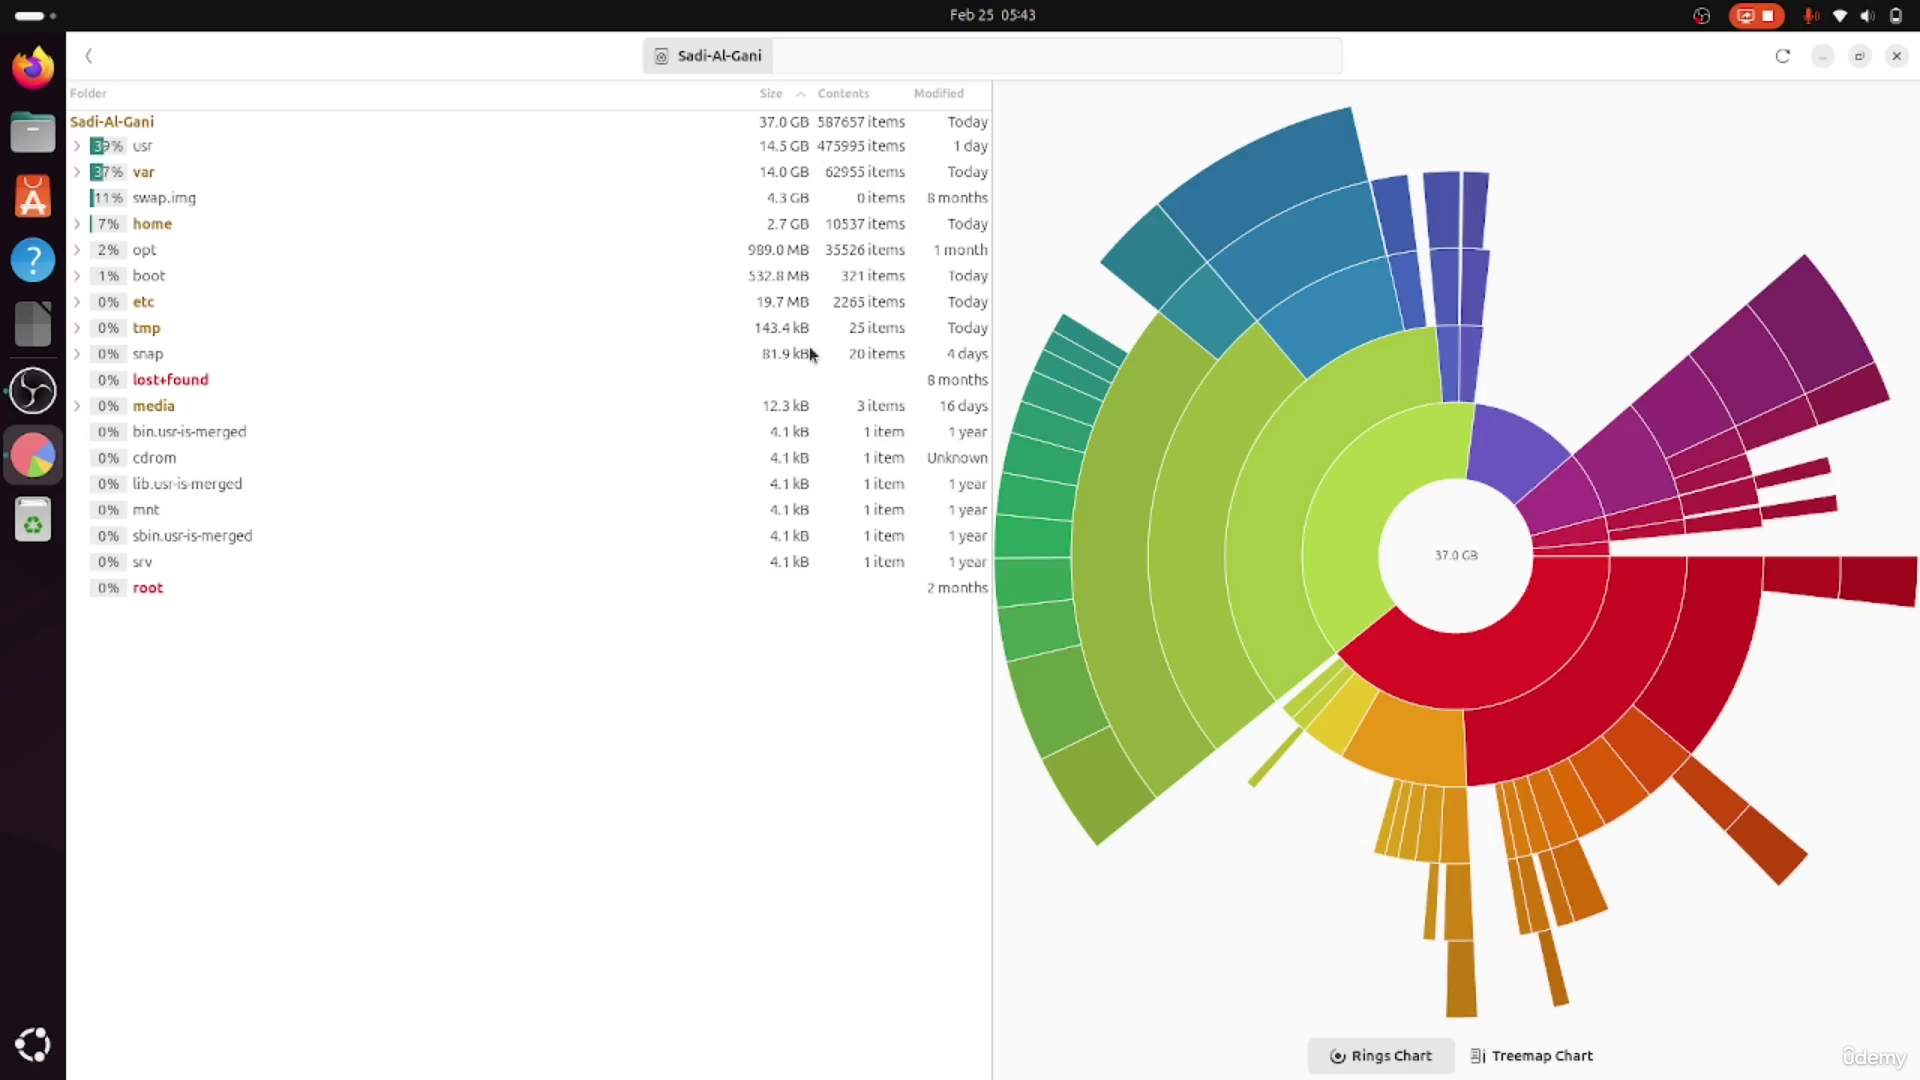Expand the tmp folder row
Screen dimensions: 1920x1080
pyautogui.click(x=77, y=328)
